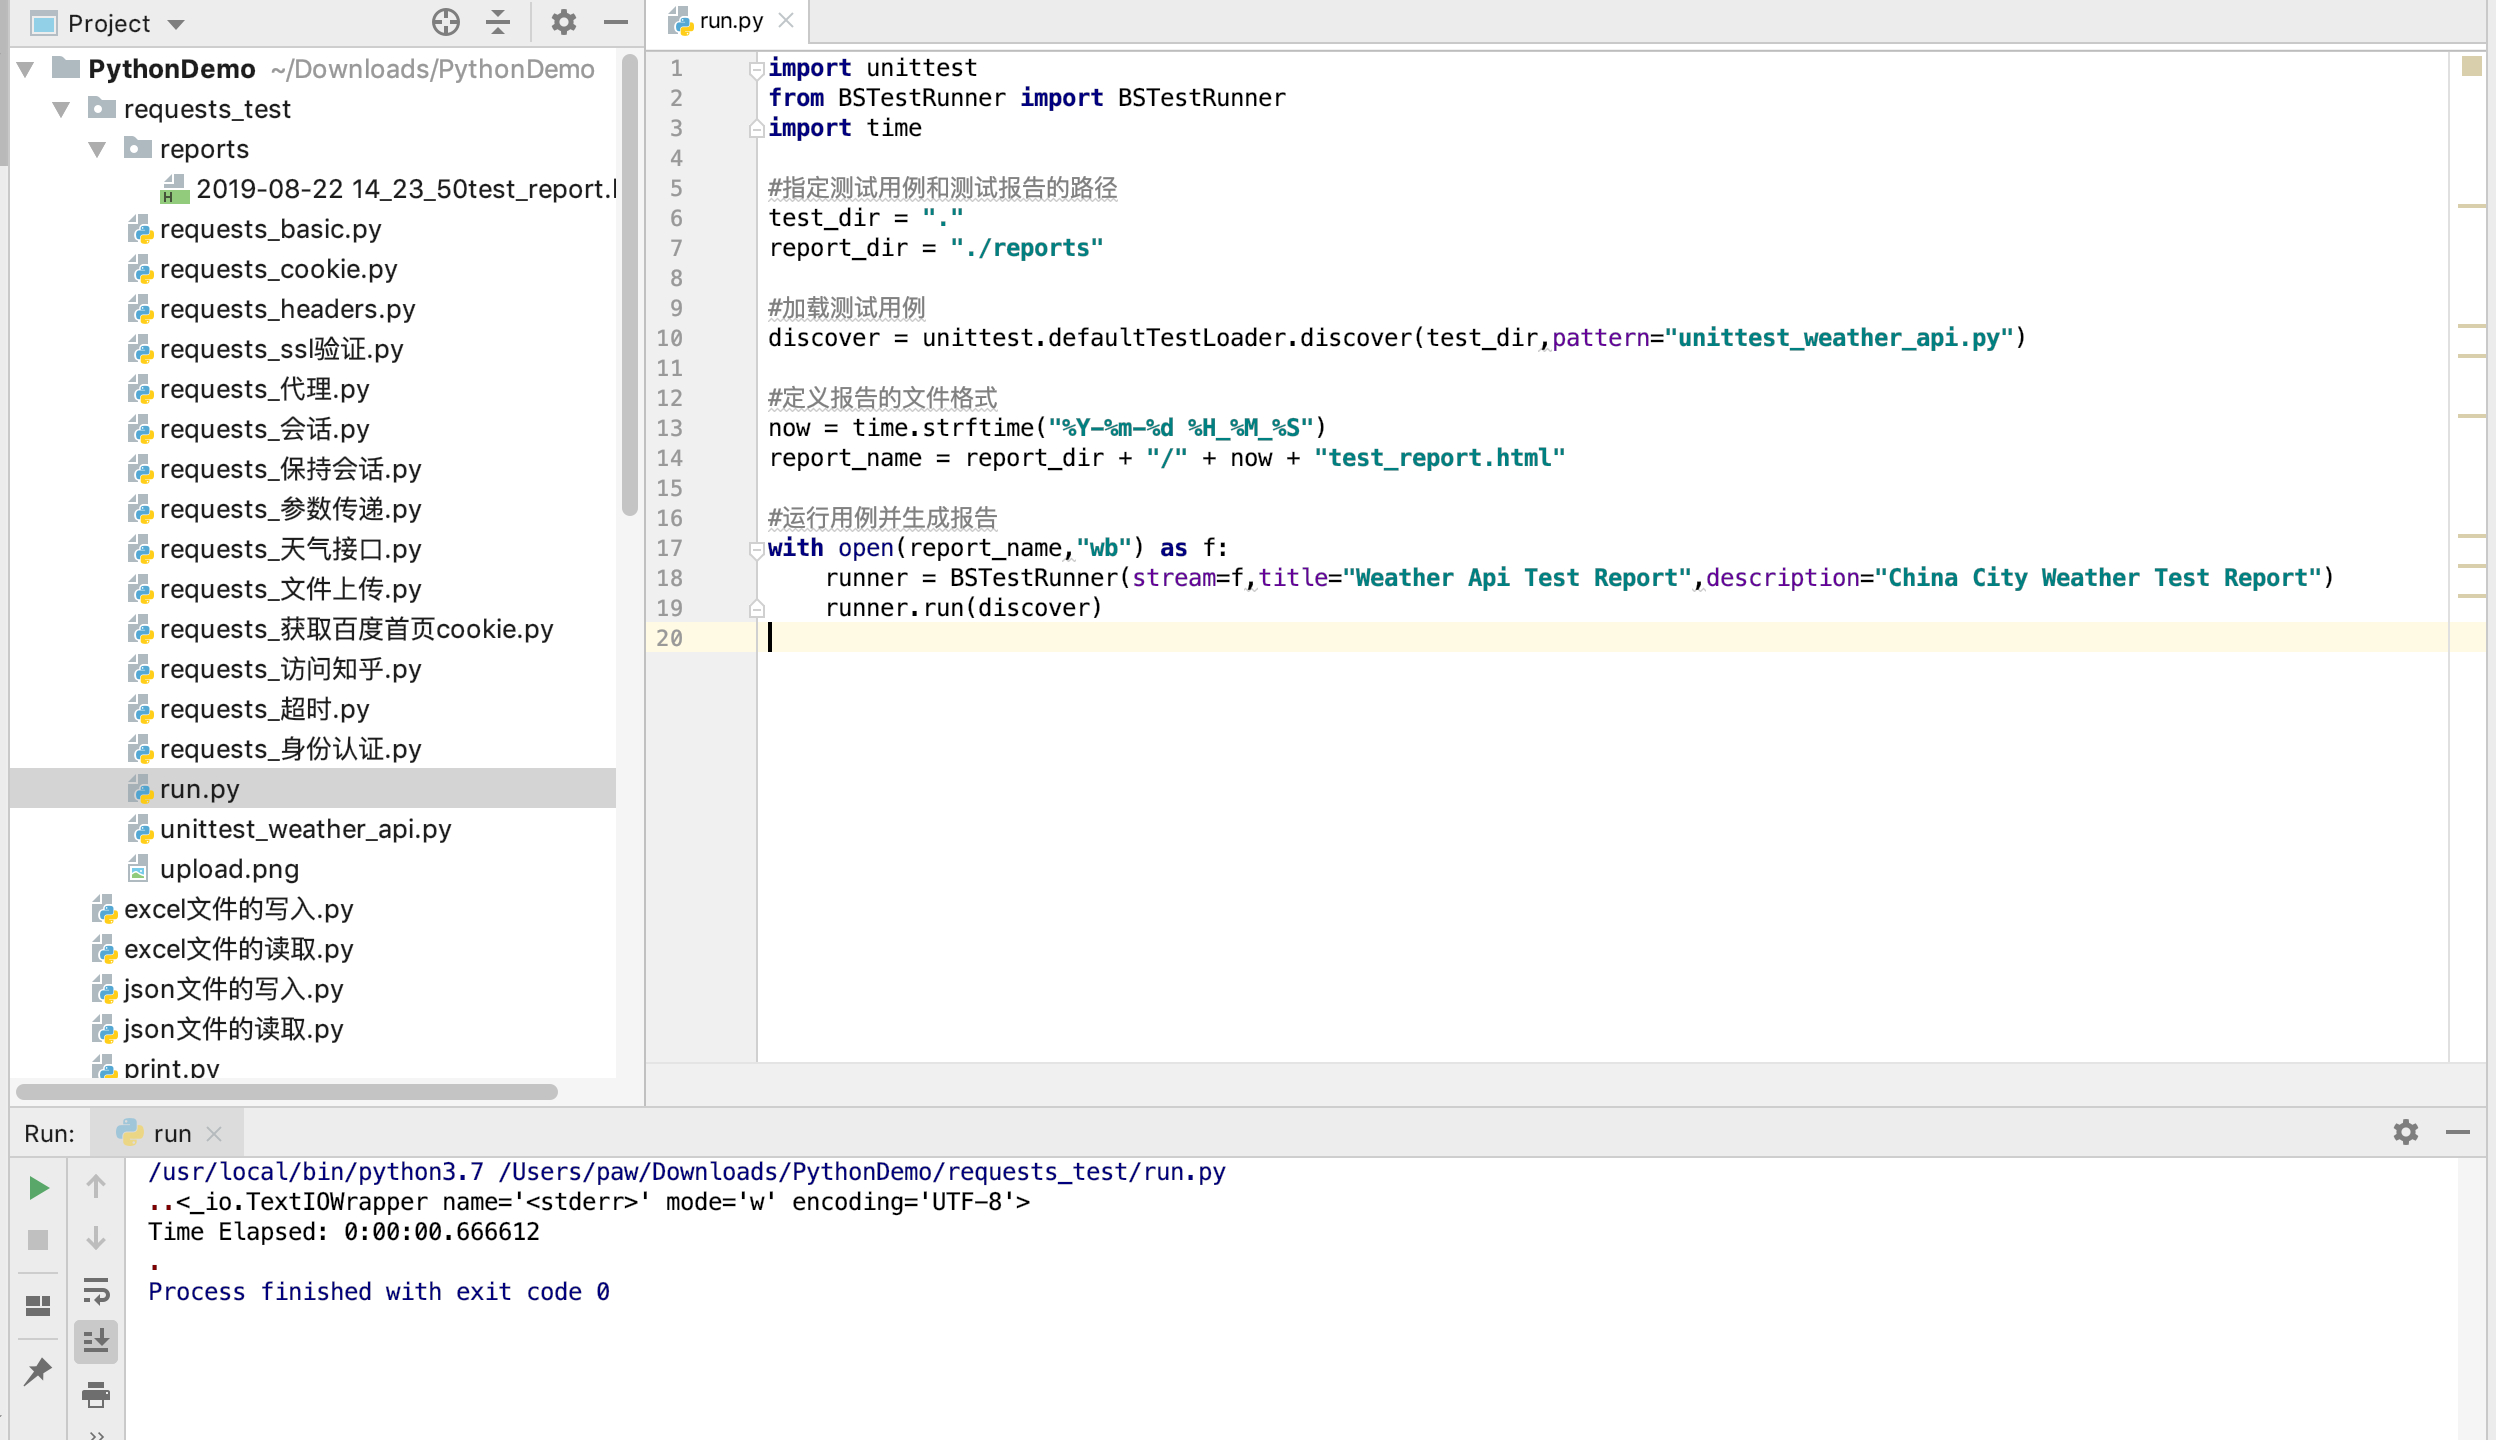Click the Rerun green play icon
The width and height of the screenshot is (2496, 1440).
tap(38, 1187)
